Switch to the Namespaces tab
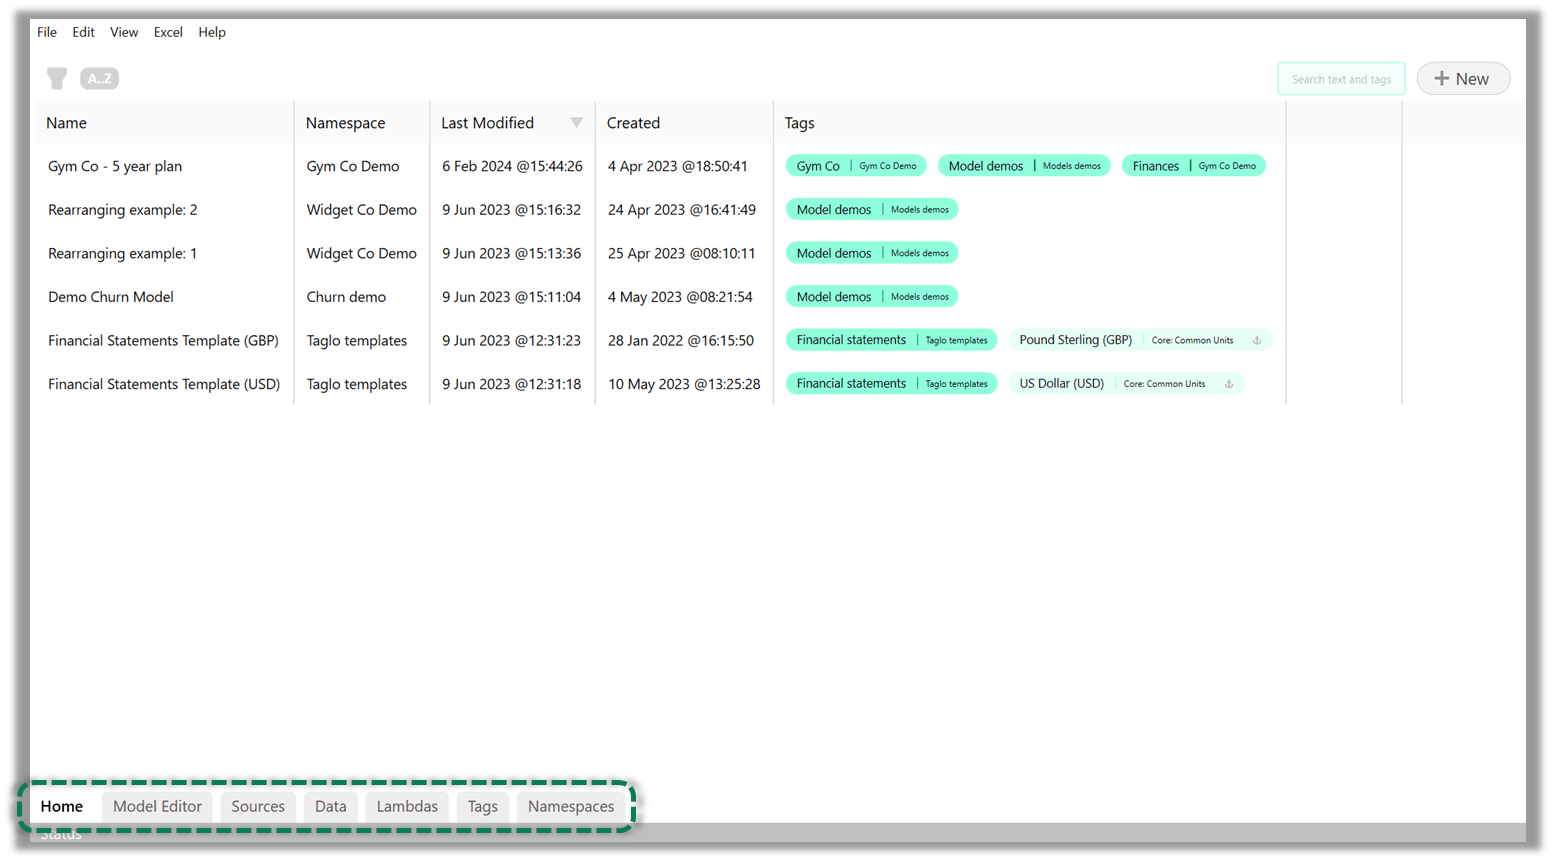Screen dimensions: 1552x861 tap(570, 806)
